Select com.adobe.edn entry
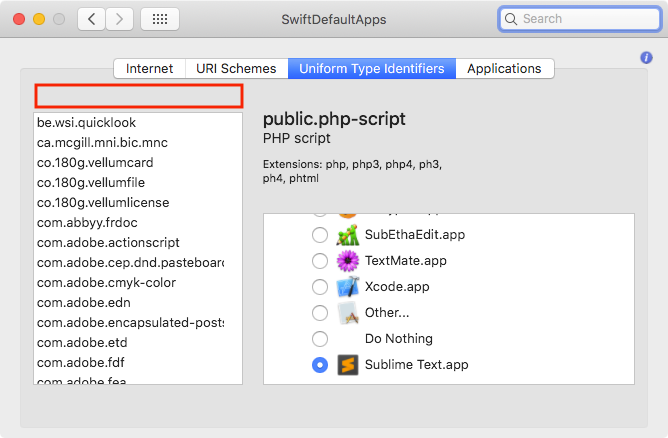 point(138,303)
